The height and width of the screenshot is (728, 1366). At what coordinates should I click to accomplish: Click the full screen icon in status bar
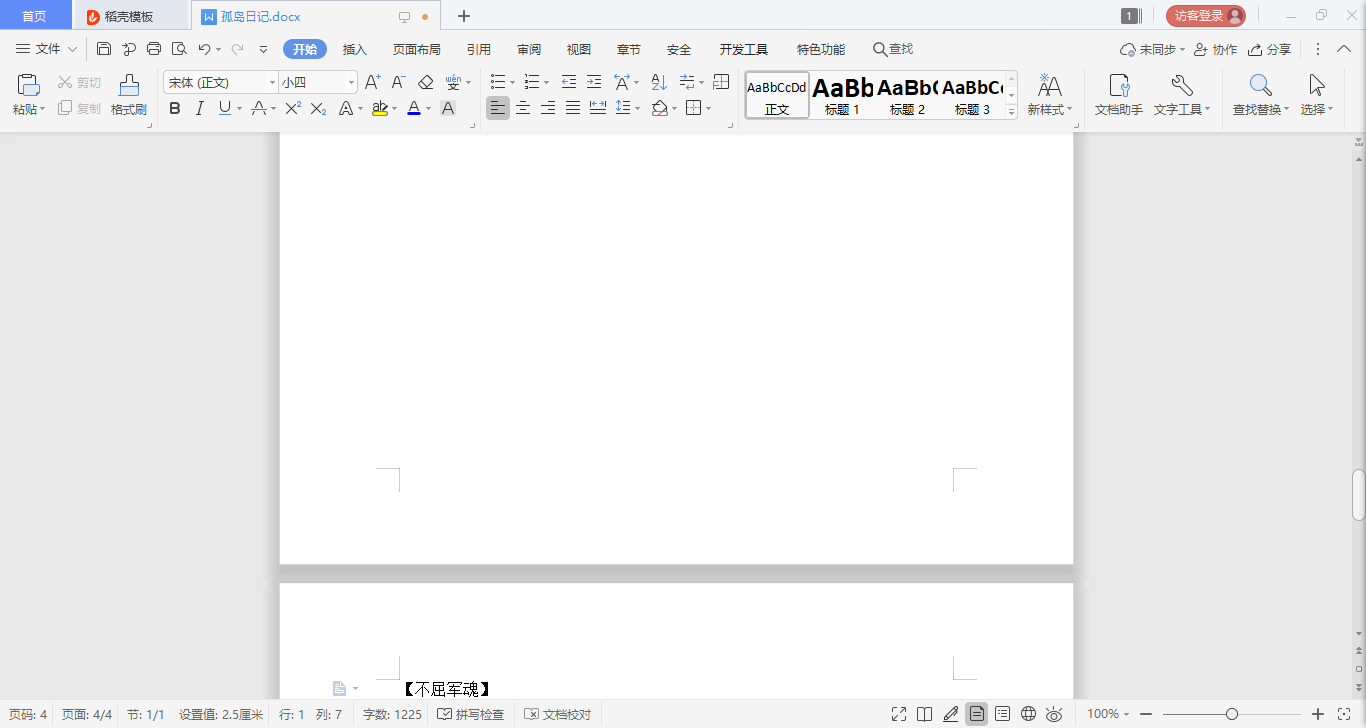(x=899, y=714)
